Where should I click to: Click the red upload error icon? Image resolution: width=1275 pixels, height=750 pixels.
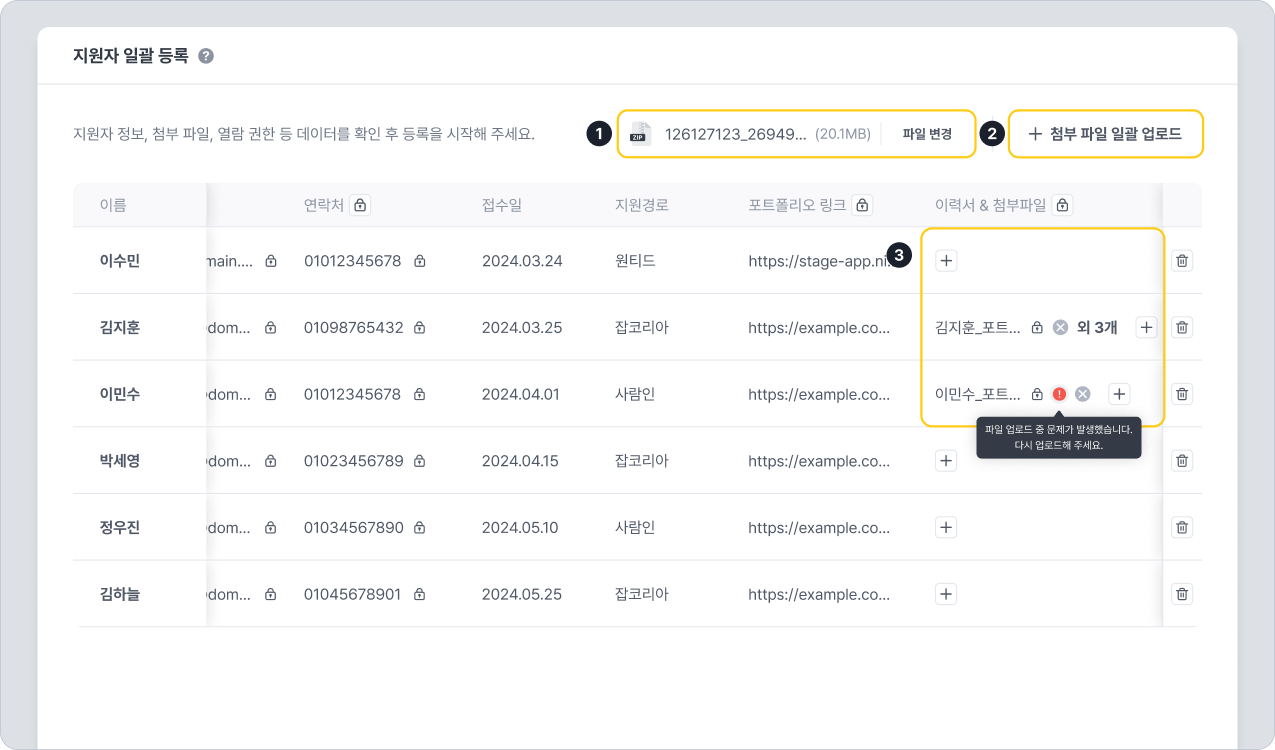coord(1060,394)
